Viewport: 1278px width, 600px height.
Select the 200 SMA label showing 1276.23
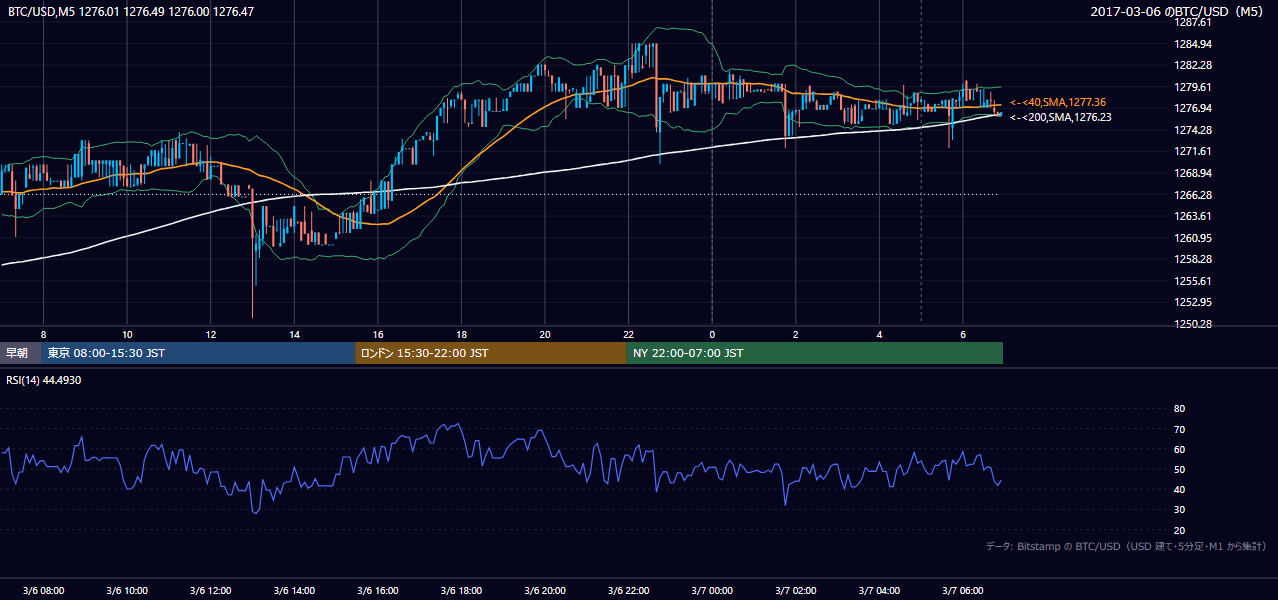pyautogui.click(x=1061, y=117)
